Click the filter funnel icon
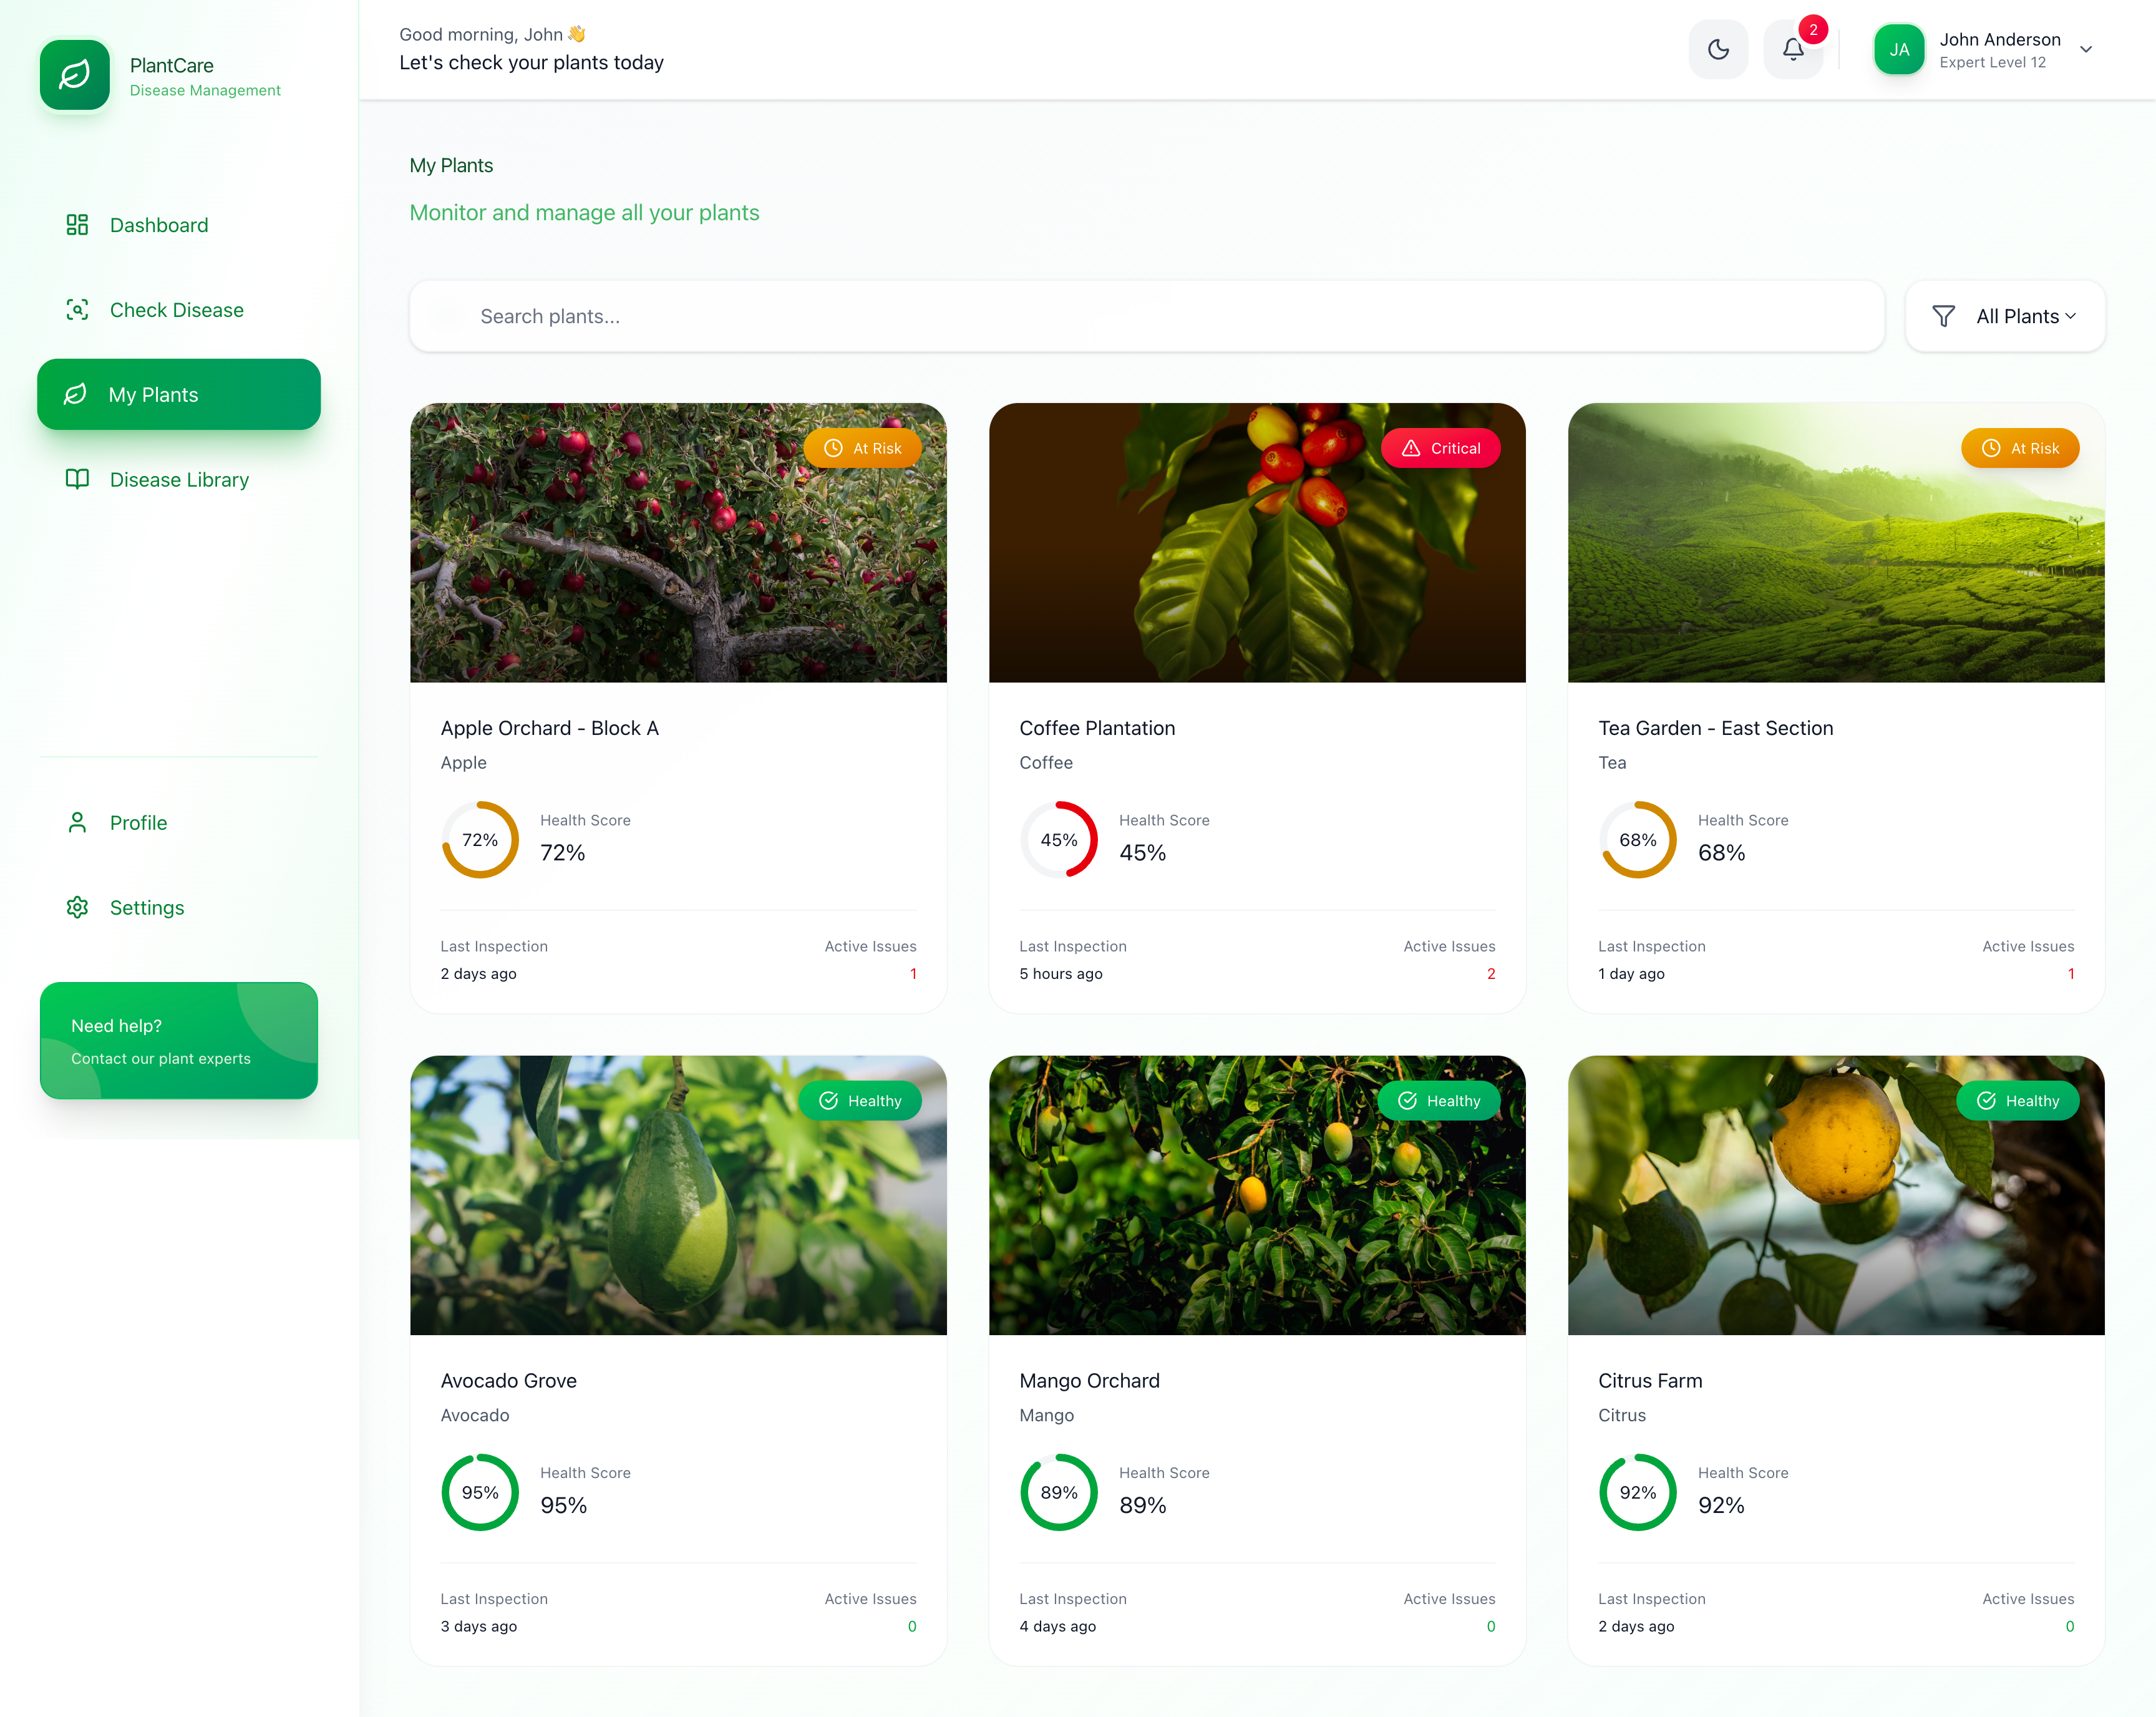Image resolution: width=2156 pixels, height=1717 pixels. tap(1943, 316)
